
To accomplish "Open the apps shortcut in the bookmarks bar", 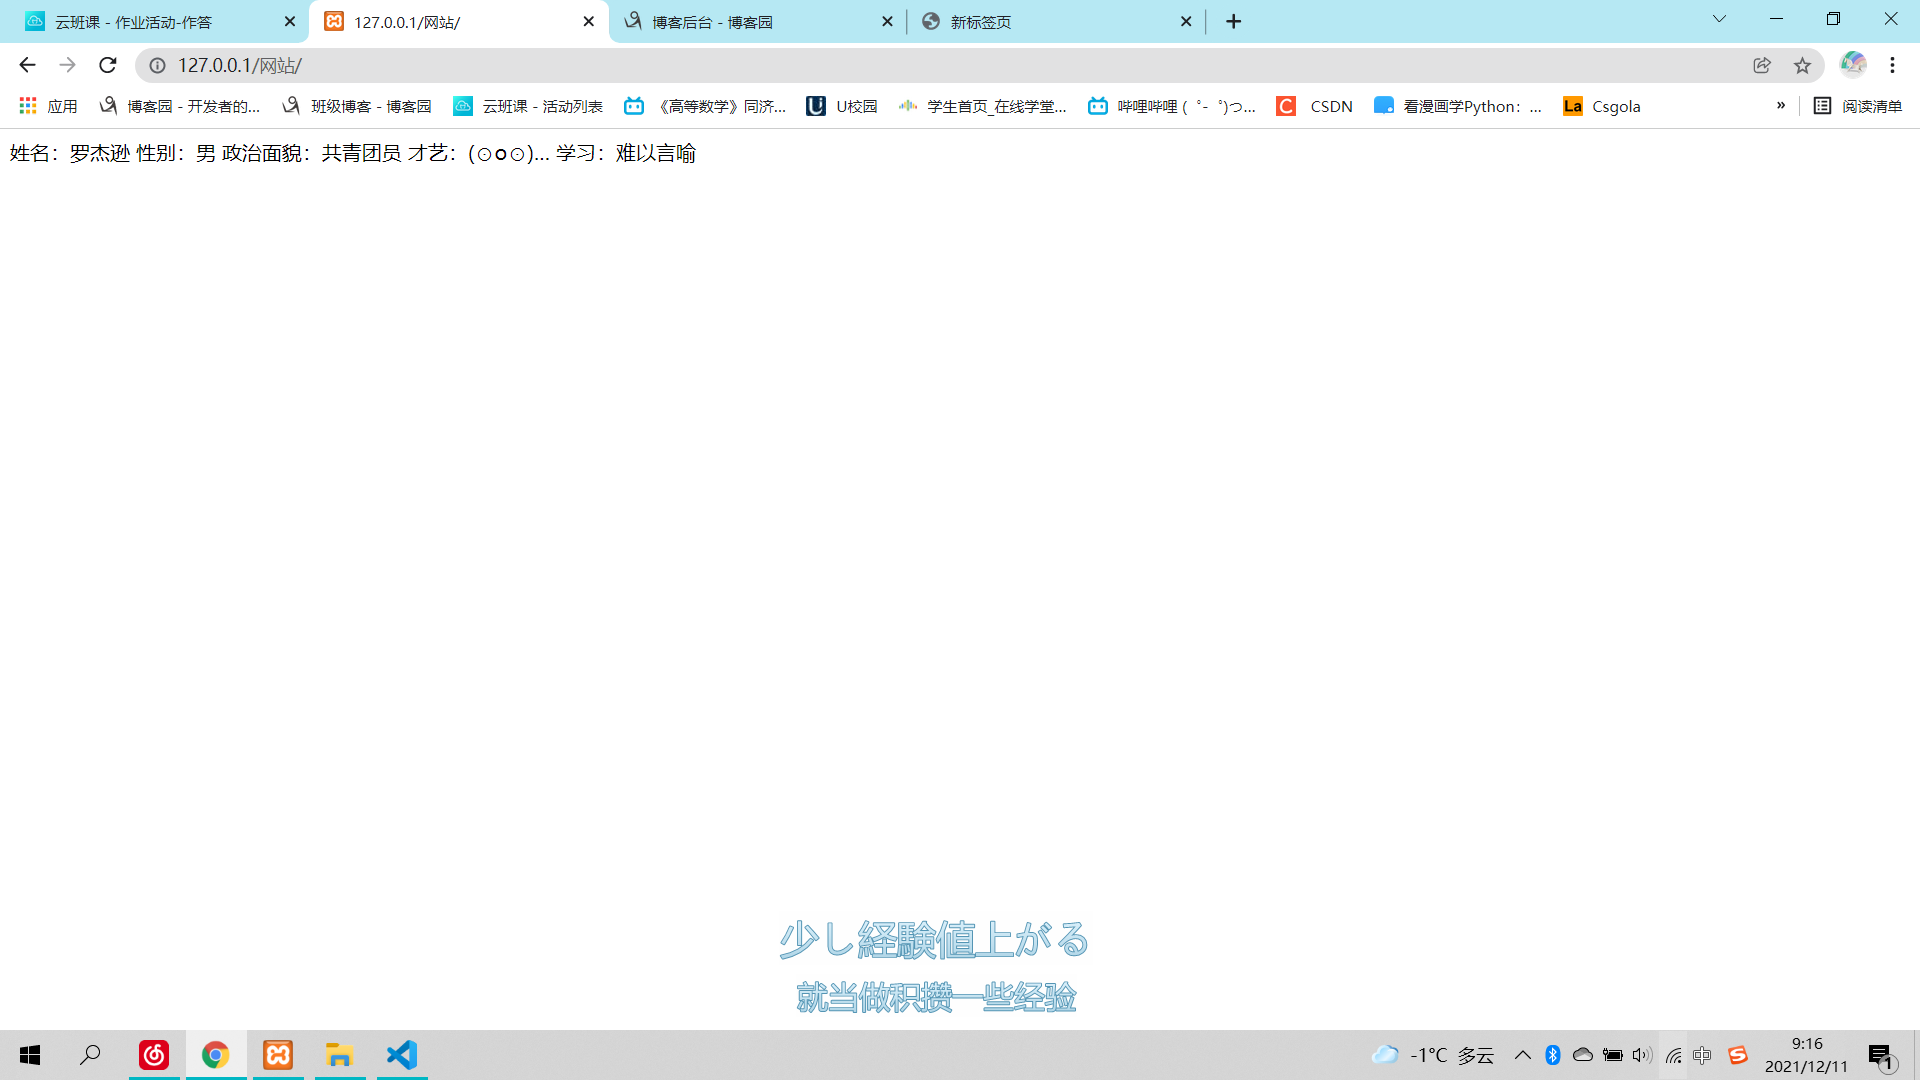I will coord(48,106).
